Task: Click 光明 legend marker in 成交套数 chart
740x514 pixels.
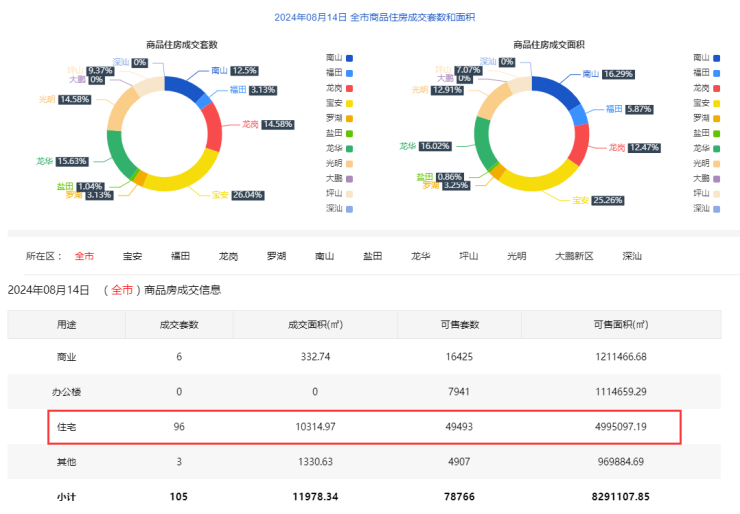Action: point(349,163)
